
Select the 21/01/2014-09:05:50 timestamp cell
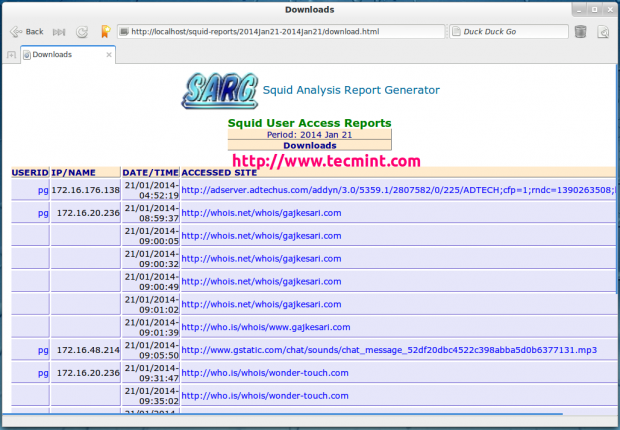tap(151, 350)
